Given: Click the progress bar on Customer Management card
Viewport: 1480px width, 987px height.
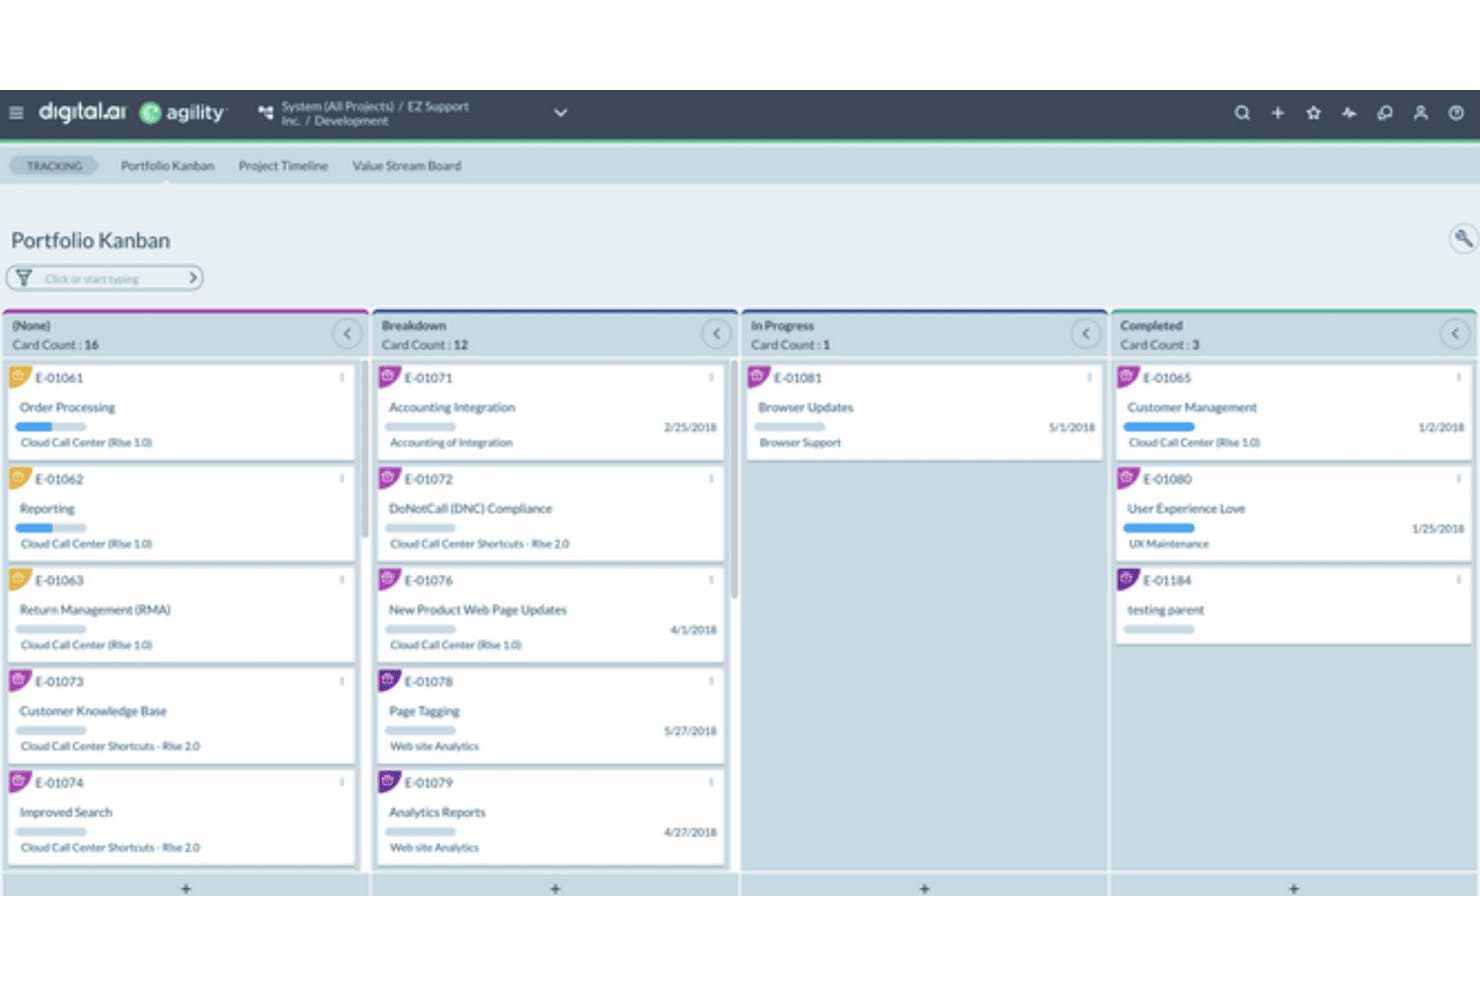Looking at the screenshot, I should coord(1159,427).
